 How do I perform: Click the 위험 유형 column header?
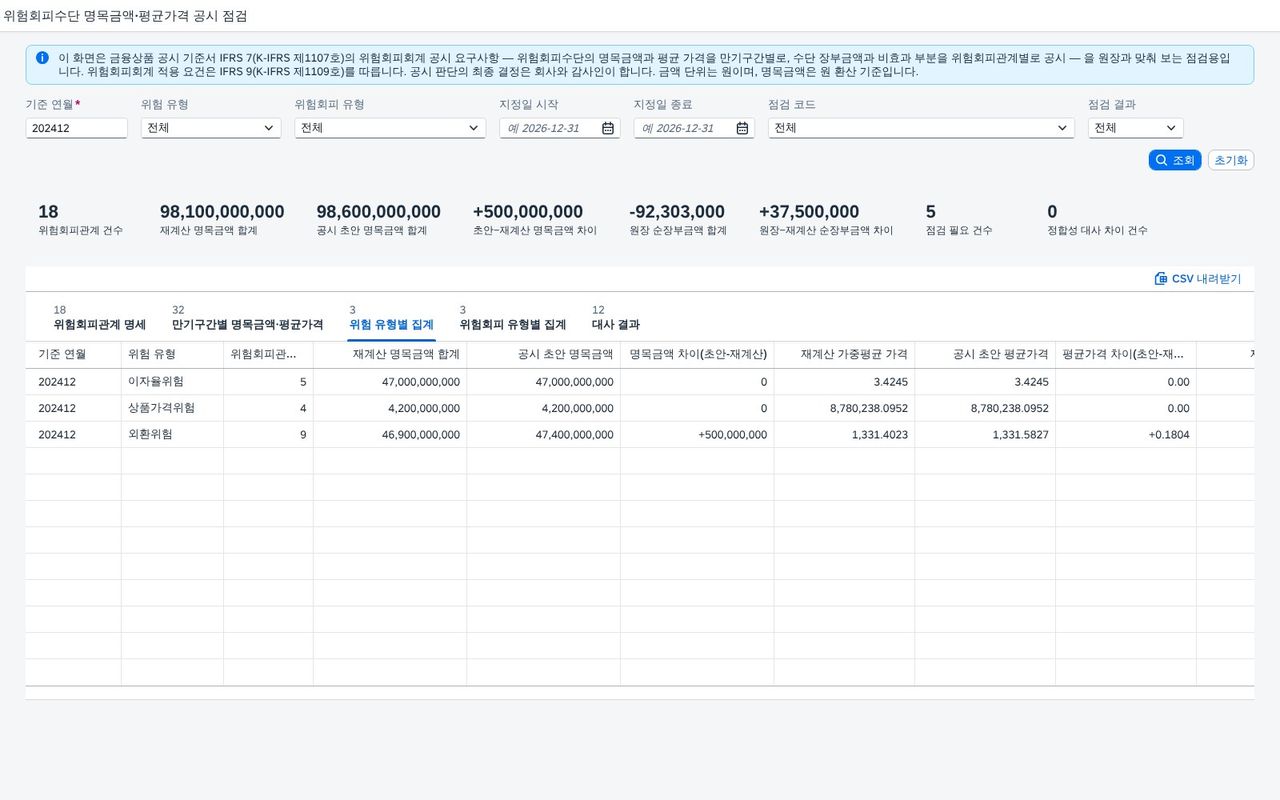coord(172,355)
